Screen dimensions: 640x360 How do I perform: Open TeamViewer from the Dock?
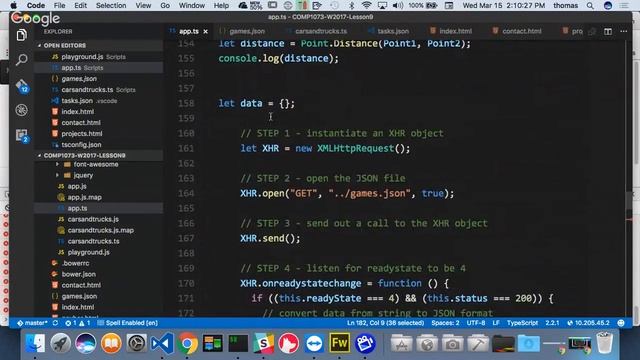(x=314, y=343)
